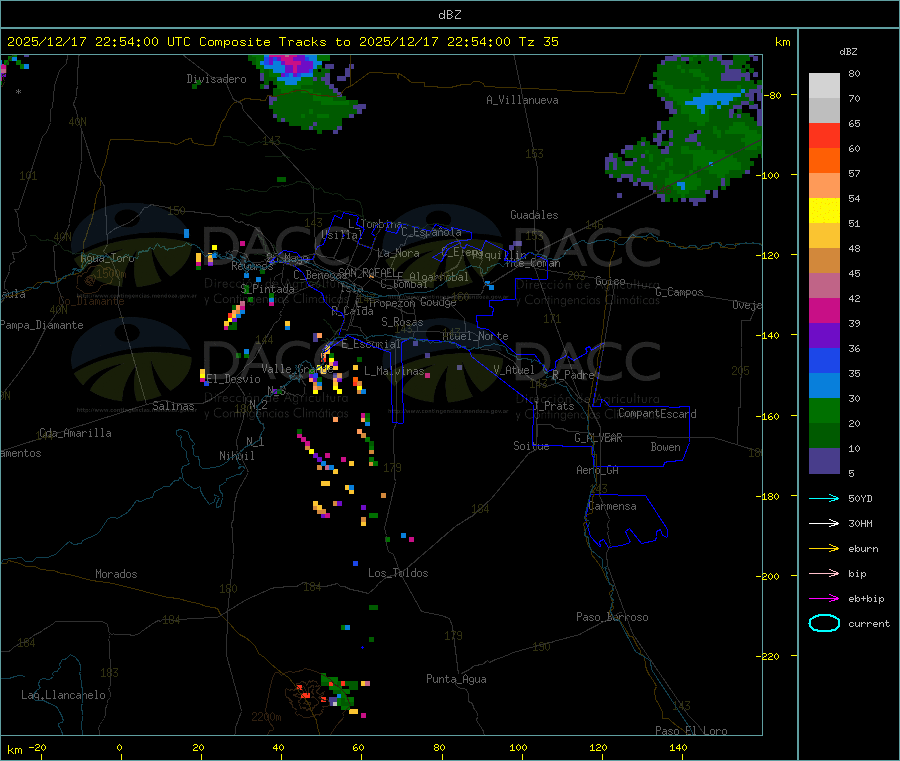Click the 50YD cyan arrow legend icon
Screen dimensions: 900x761
point(824,498)
